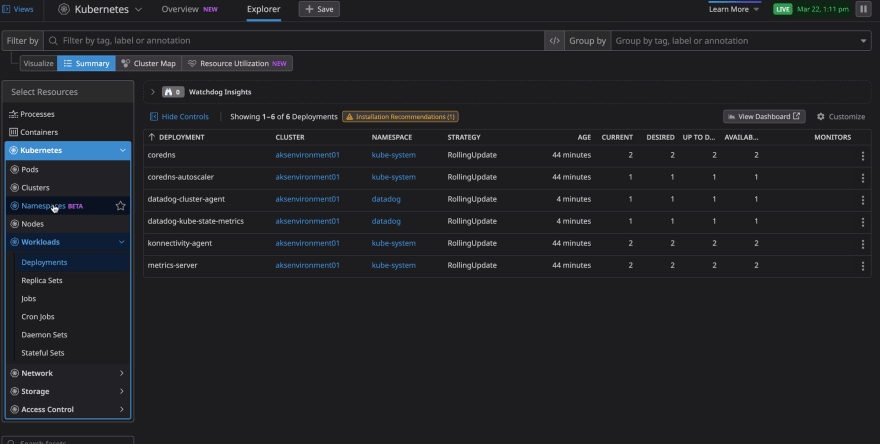The image size is (880, 444).
Task: Open Processes in Select Resources
Action: 37,115
